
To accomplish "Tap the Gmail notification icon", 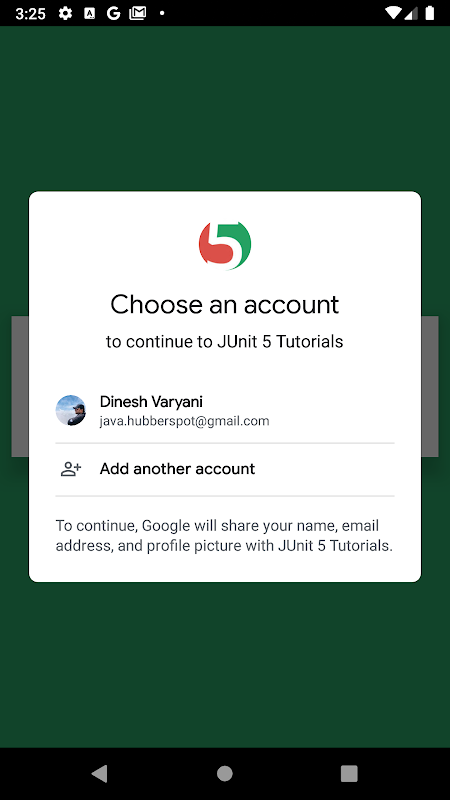I will pos(137,13).
